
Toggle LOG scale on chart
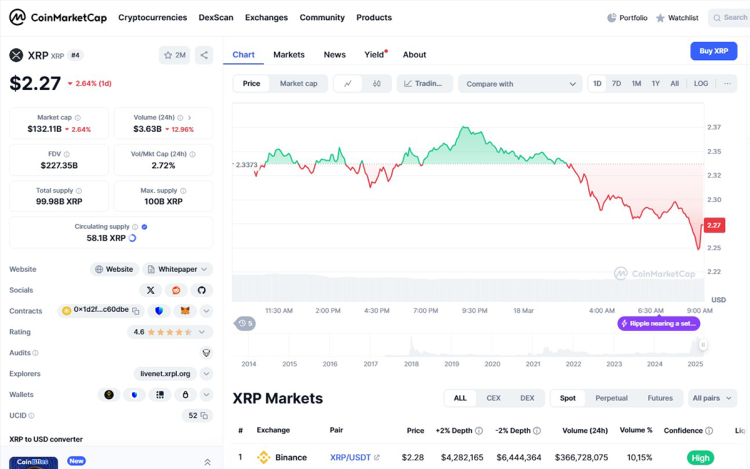point(701,84)
